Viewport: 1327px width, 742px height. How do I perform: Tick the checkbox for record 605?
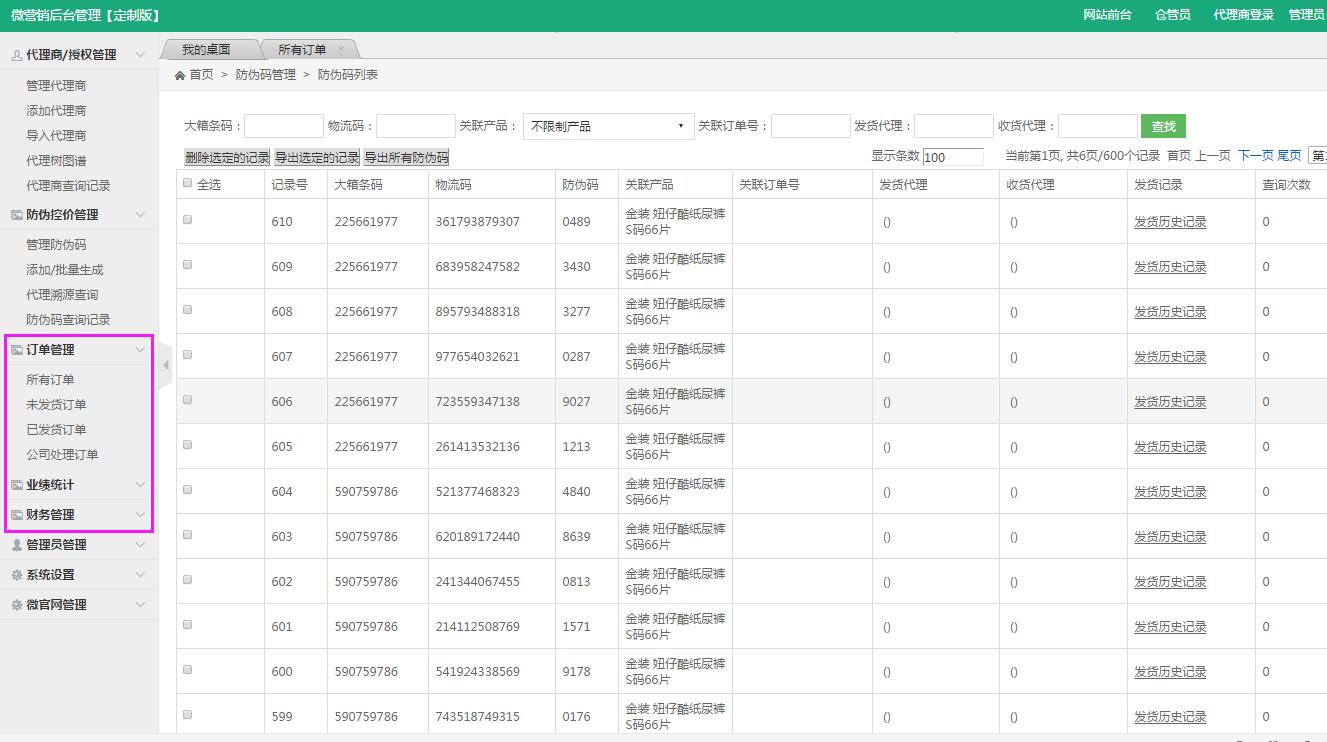point(187,445)
